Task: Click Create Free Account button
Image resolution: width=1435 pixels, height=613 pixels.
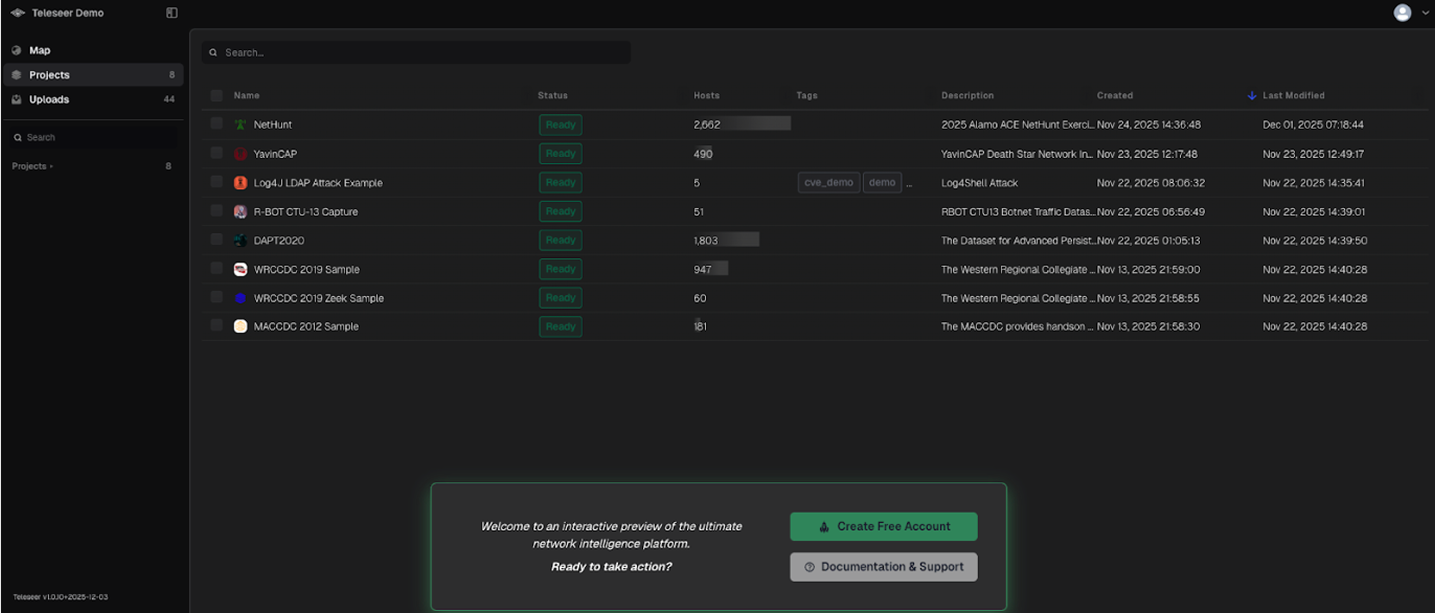Action: 884,527
